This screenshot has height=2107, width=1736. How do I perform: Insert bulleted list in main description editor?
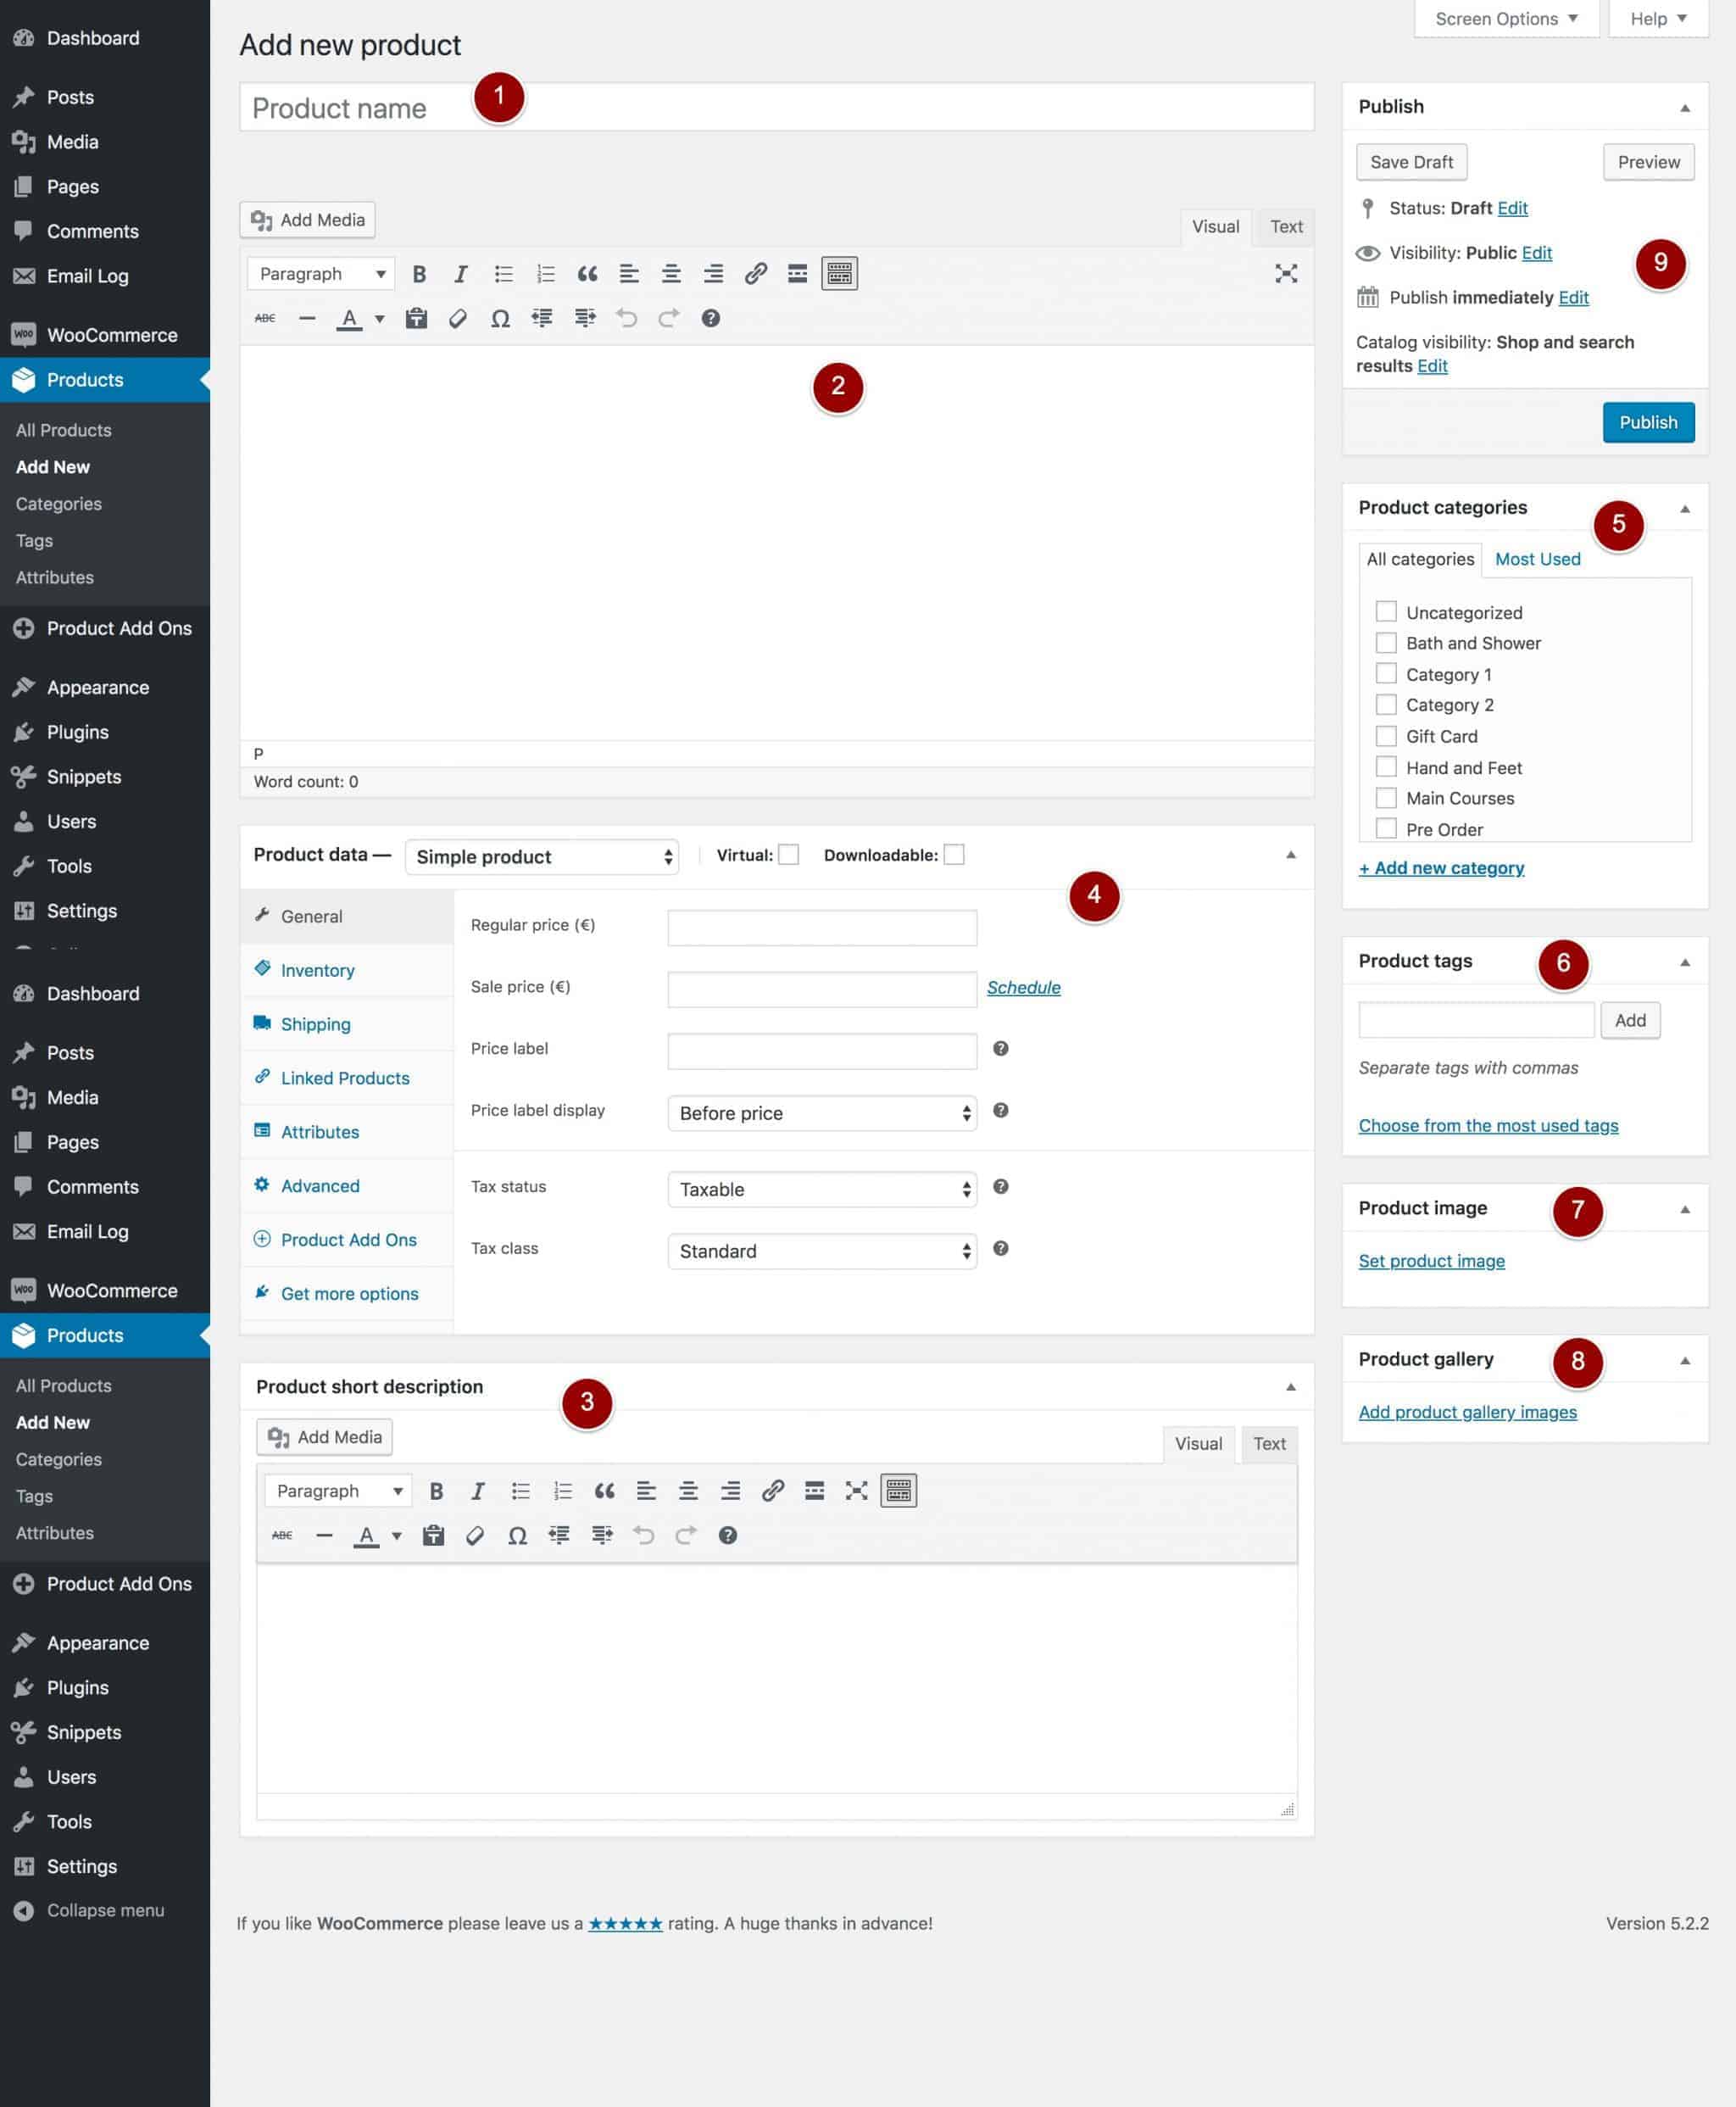503,273
